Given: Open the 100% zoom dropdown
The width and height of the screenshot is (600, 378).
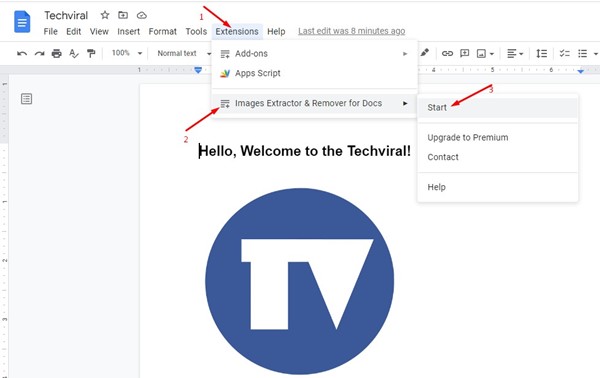Looking at the screenshot, I should (x=127, y=53).
